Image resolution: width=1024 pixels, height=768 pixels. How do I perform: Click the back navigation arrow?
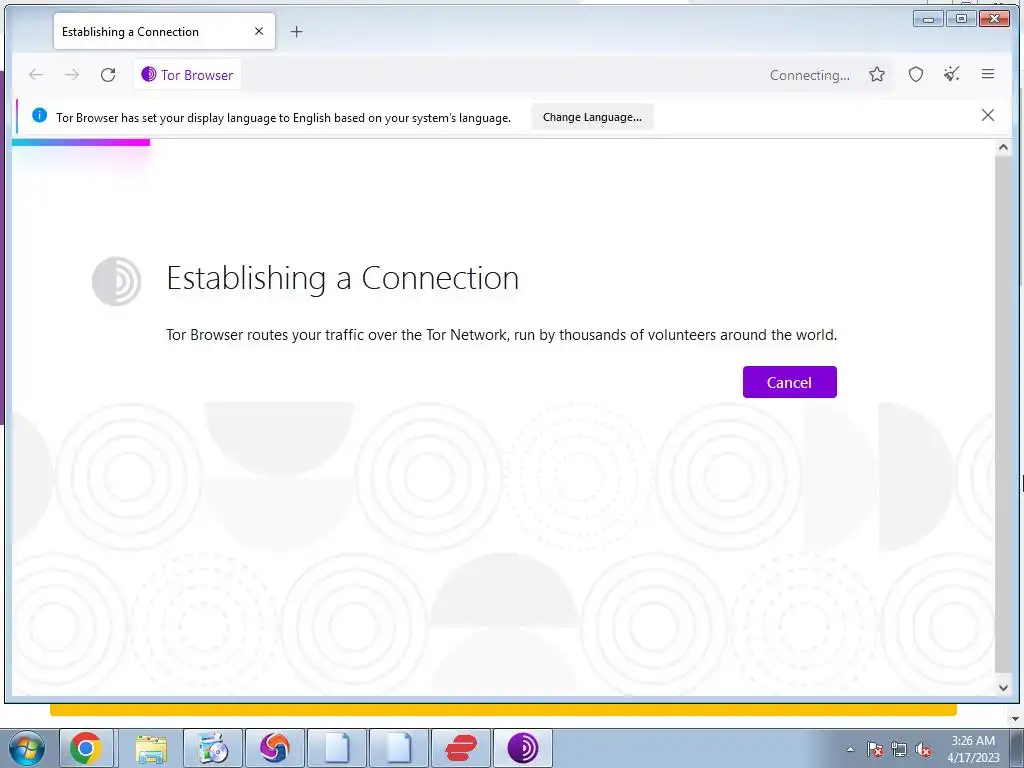click(x=36, y=74)
